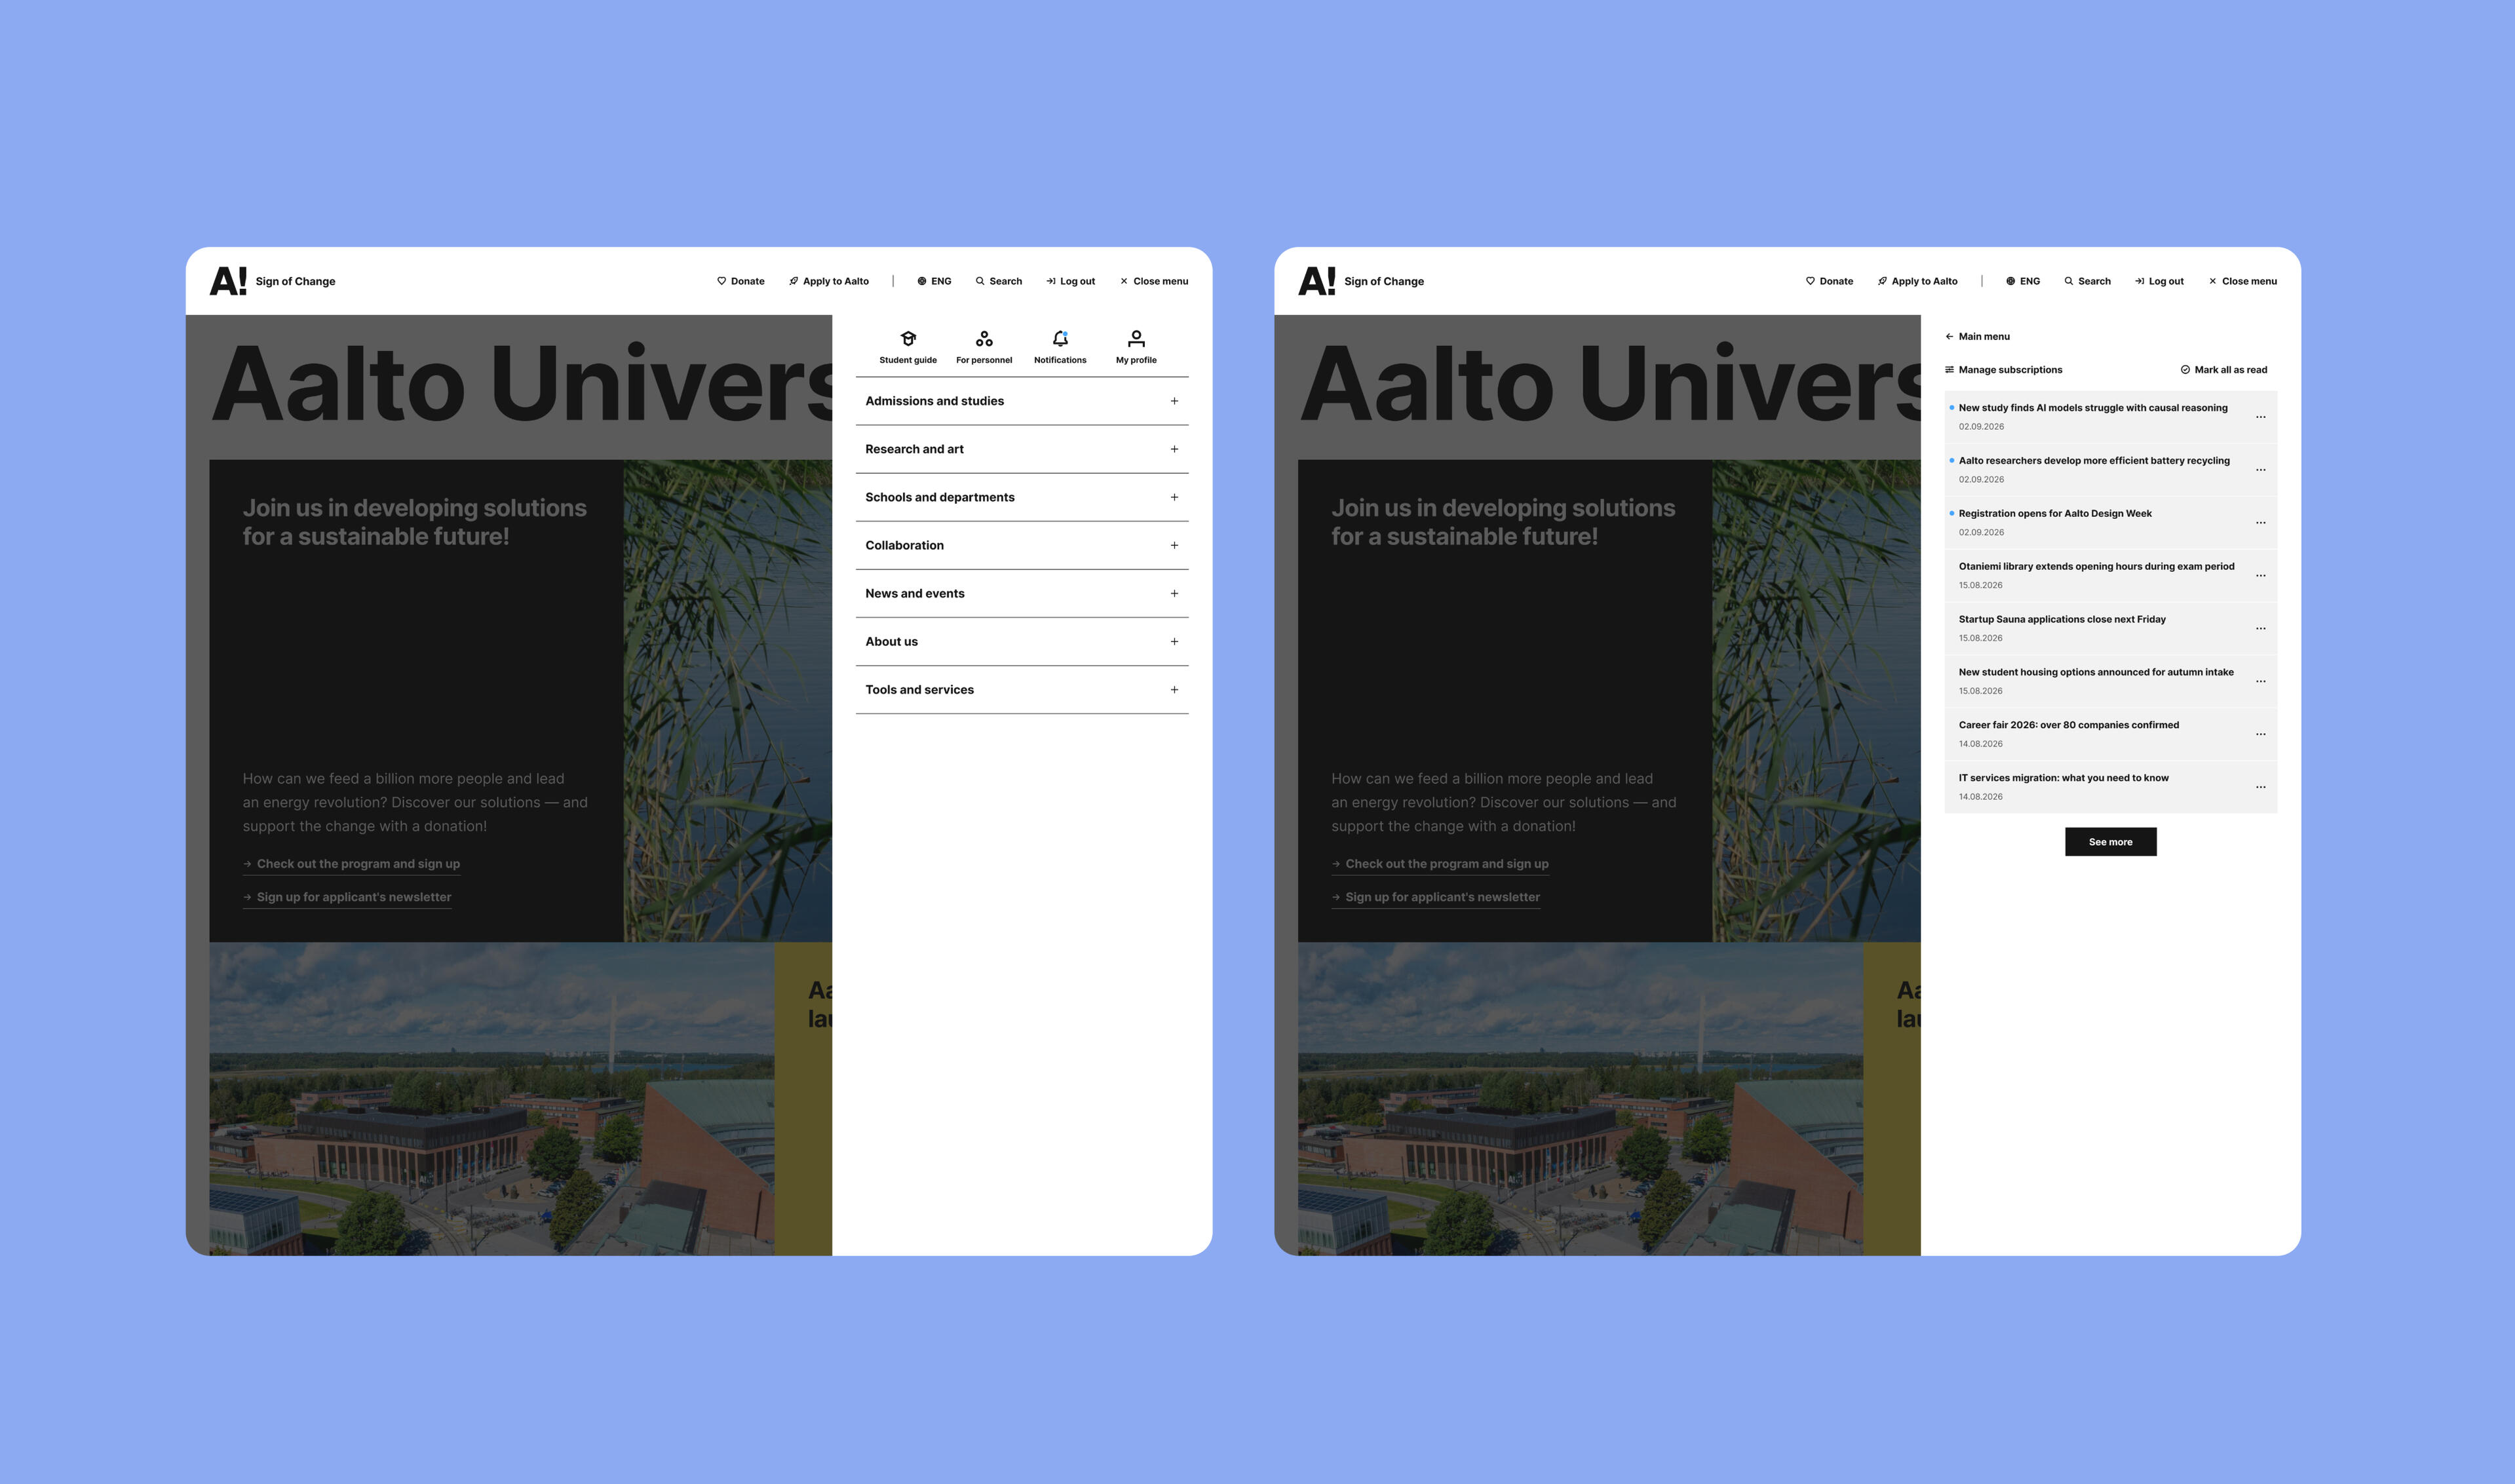Image resolution: width=2515 pixels, height=1484 pixels.
Task: Open options for IT services migration notification
Action: point(2260,787)
